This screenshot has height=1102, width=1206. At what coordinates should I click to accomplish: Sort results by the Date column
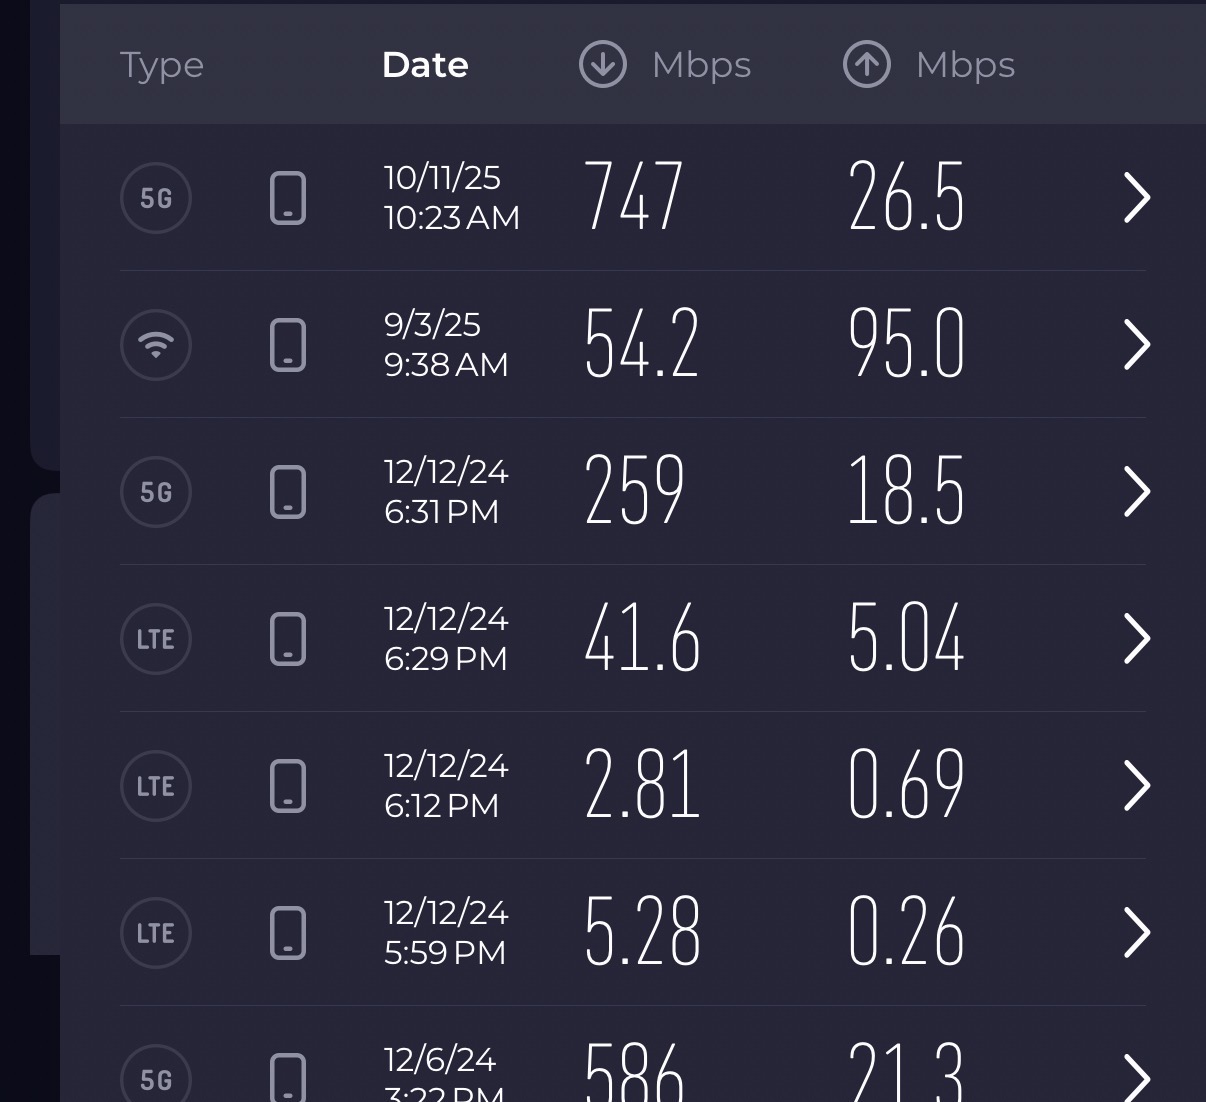pyautogui.click(x=425, y=65)
